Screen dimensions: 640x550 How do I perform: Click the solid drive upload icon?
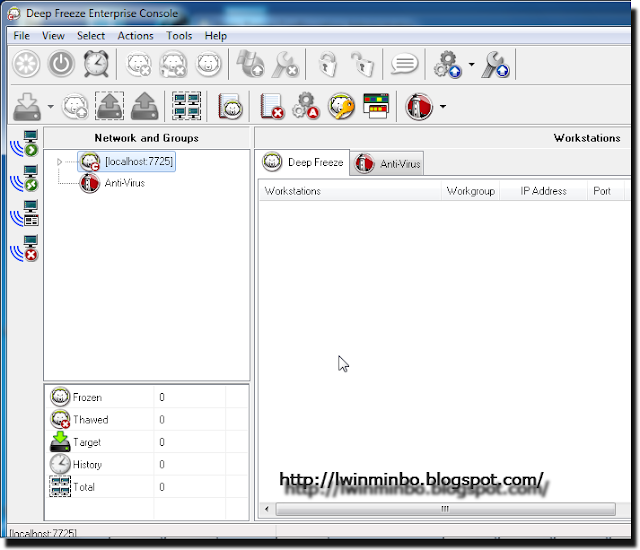coord(144,106)
